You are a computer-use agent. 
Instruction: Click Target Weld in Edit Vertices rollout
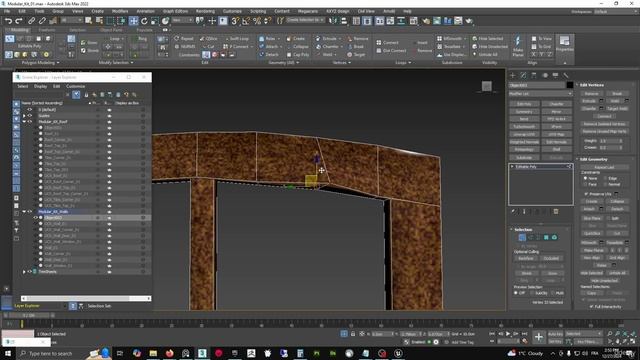[x=617, y=109]
